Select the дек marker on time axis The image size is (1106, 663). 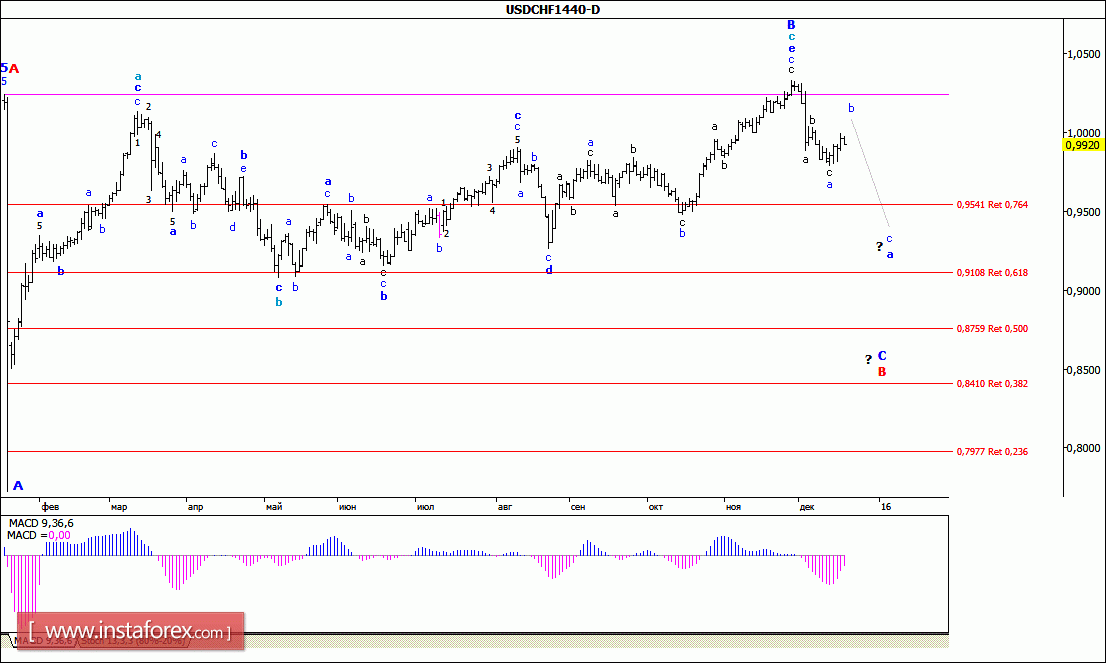807,507
